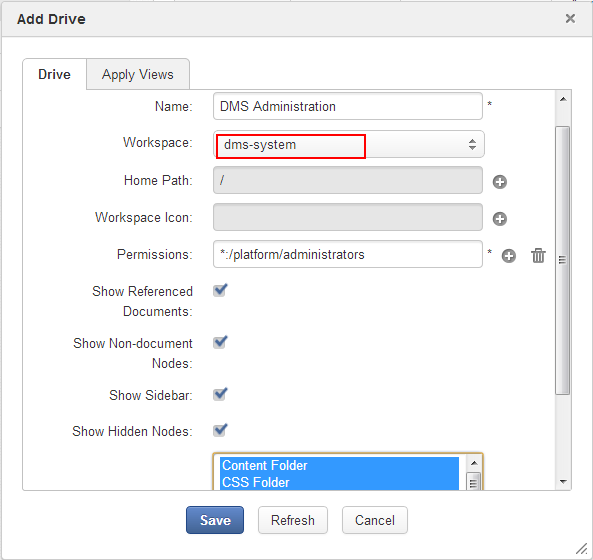The height and width of the screenshot is (560, 593).
Task: Click up arrow of folder list scrollbar
Action: click(x=474, y=463)
